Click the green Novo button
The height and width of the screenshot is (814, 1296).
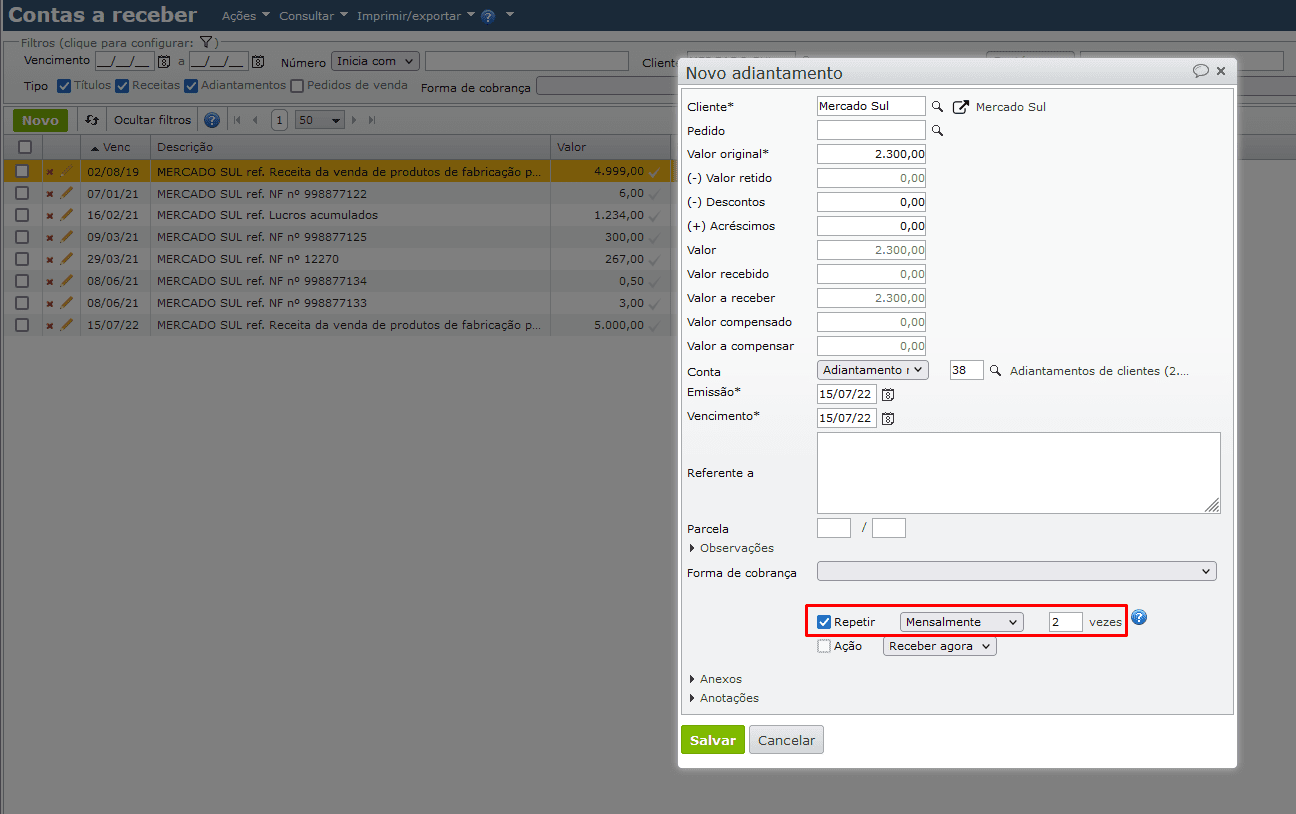(x=40, y=120)
